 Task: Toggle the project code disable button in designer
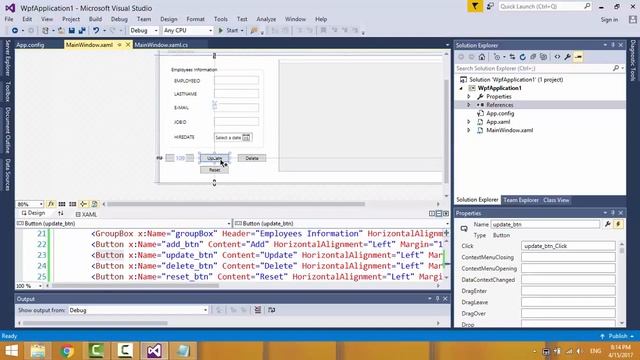(x=94, y=204)
